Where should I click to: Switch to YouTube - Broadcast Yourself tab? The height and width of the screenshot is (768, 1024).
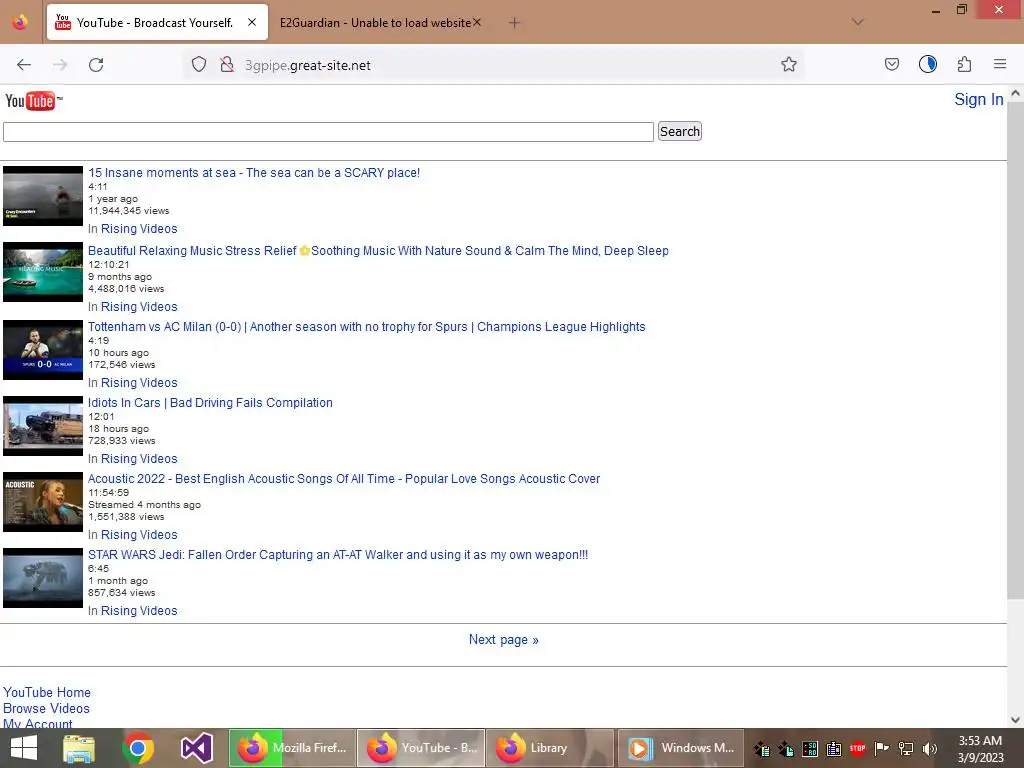click(x=157, y=23)
